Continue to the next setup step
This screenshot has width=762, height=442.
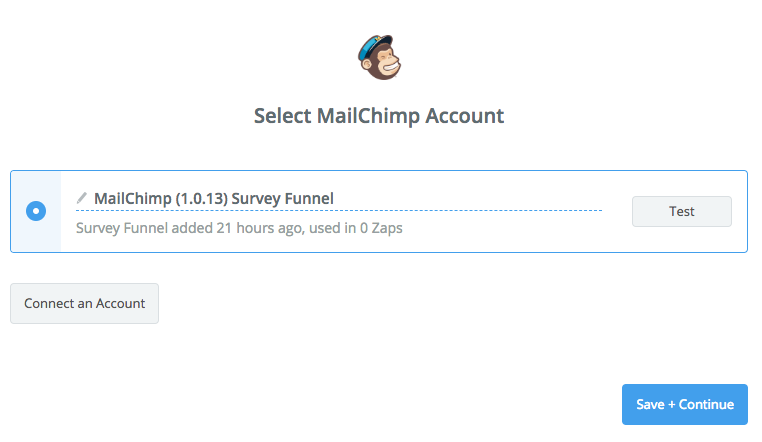(x=684, y=404)
